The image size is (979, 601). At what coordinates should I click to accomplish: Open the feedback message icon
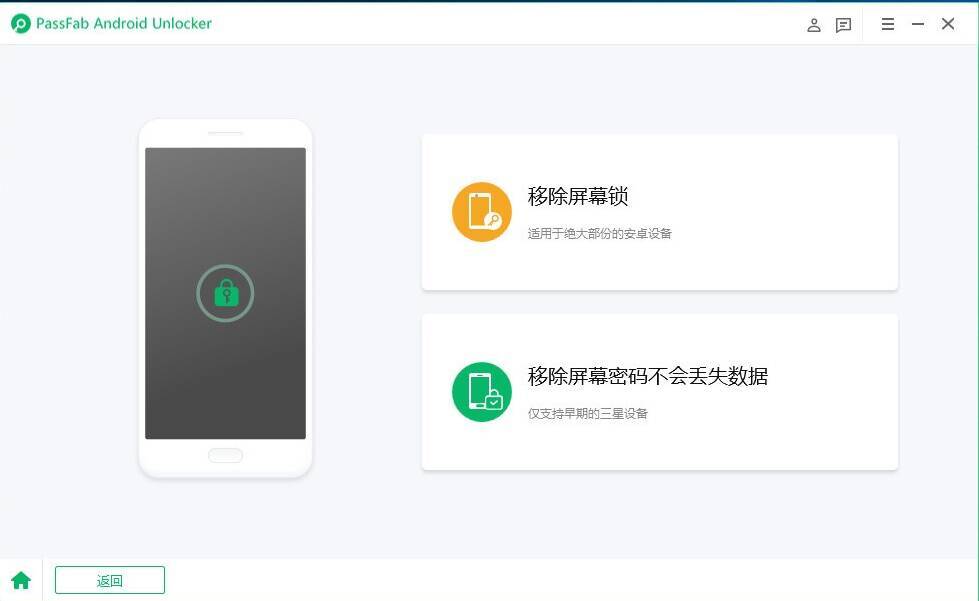tap(843, 25)
